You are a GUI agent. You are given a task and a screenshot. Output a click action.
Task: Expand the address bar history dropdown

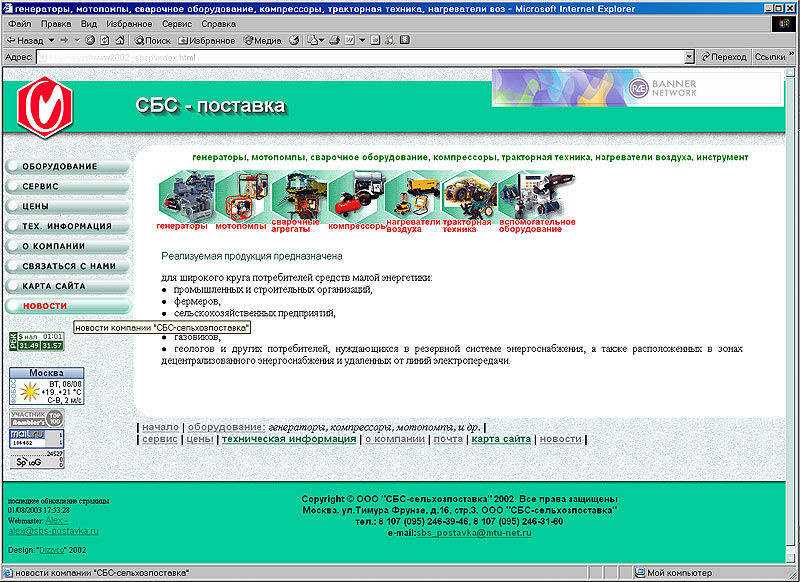(x=689, y=58)
